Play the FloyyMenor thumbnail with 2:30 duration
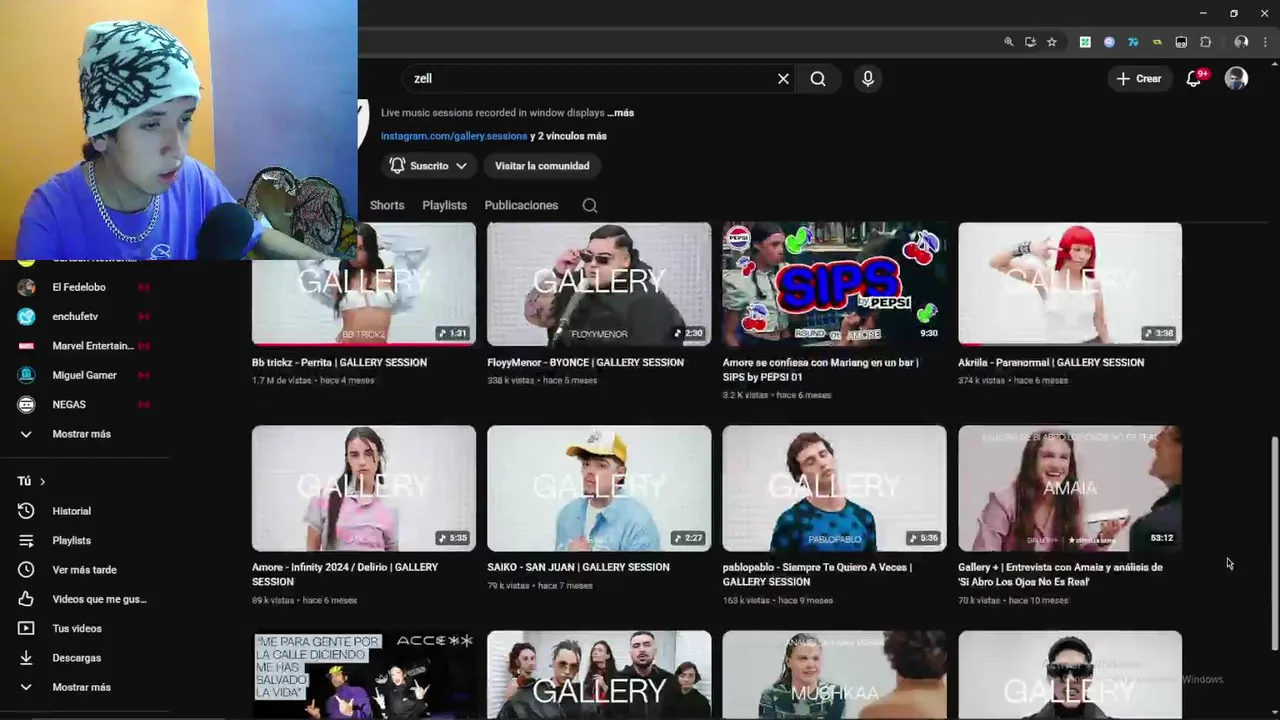The width and height of the screenshot is (1280, 720). [599, 284]
